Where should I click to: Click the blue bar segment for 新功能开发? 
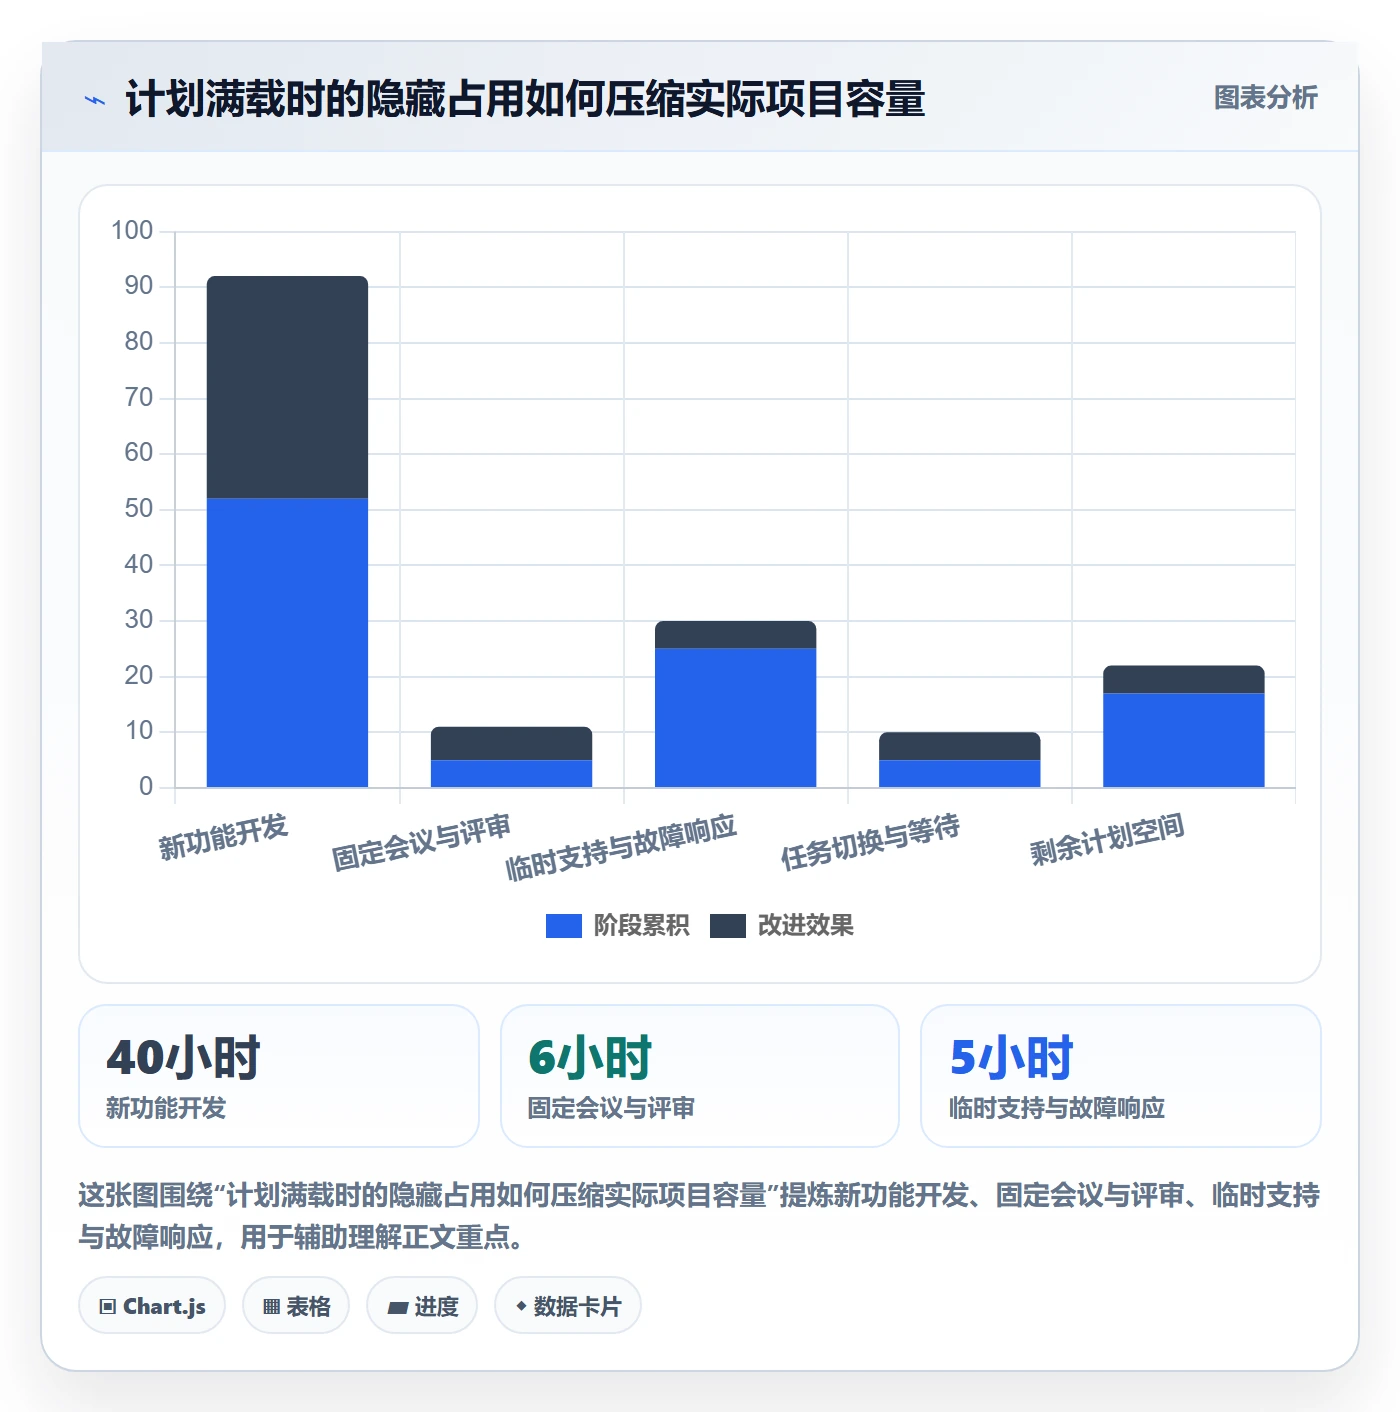(x=287, y=643)
